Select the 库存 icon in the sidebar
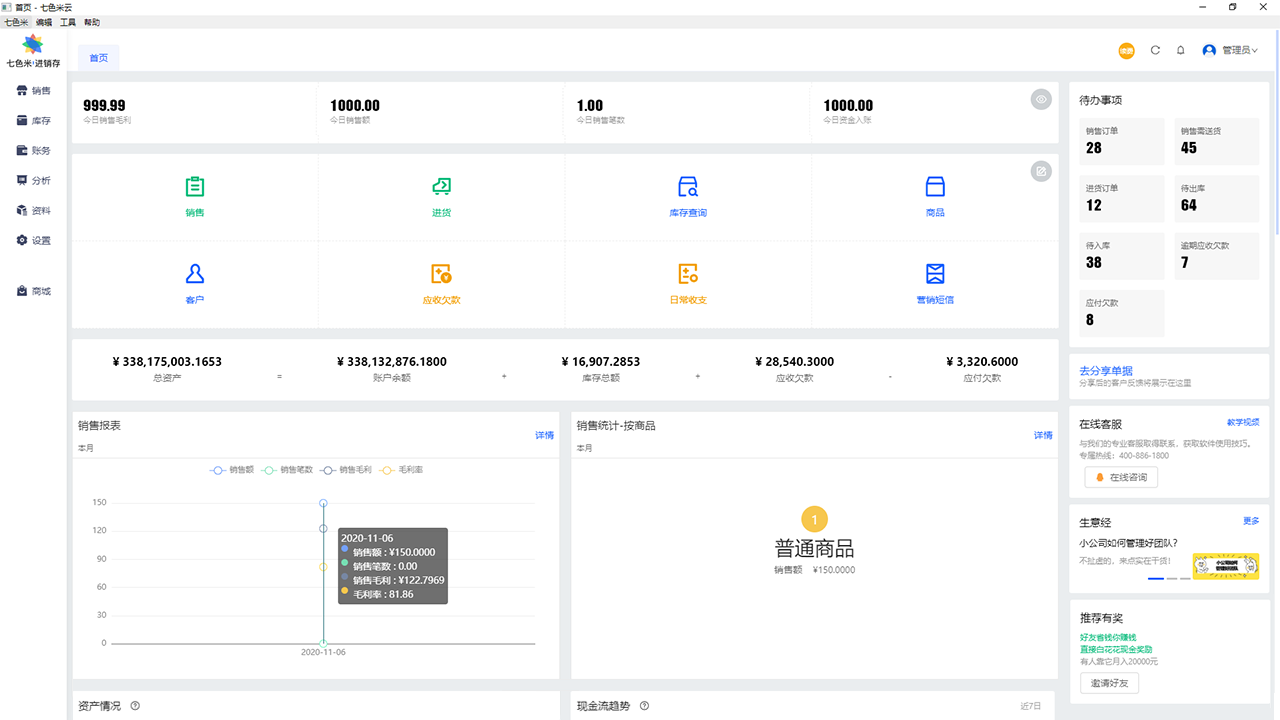Screen dimensions: 1280x720 (34, 120)
